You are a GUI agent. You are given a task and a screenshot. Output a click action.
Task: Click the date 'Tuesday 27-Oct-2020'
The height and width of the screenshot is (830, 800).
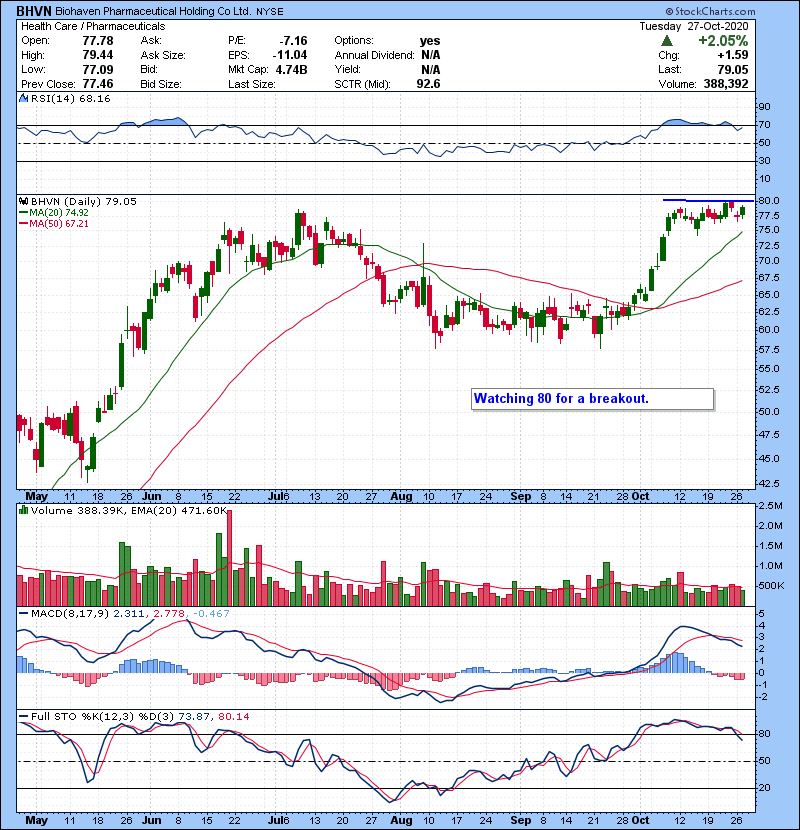694,26
